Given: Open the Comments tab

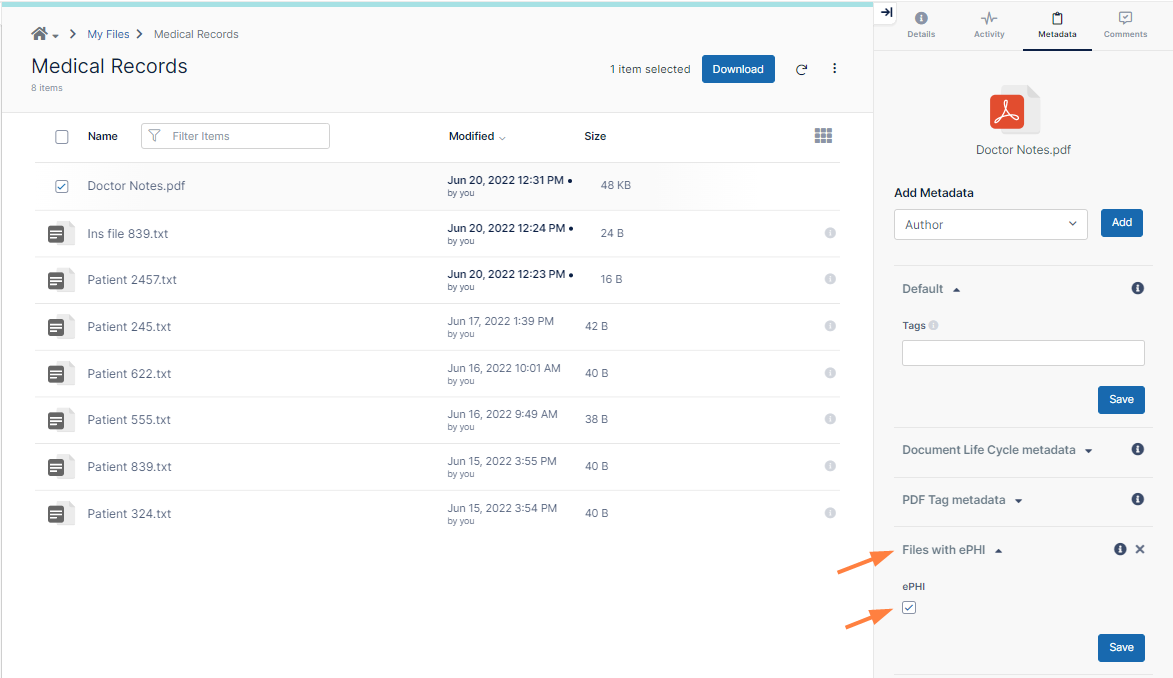Looking at the screenshot, I should 1125,25.
